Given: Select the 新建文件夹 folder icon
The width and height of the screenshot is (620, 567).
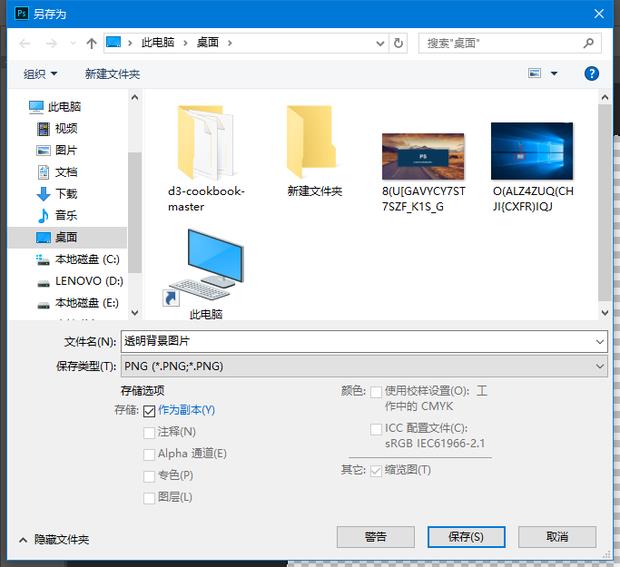Looking at the screenshot, I should pyautogui.click(x=314, y=142).
